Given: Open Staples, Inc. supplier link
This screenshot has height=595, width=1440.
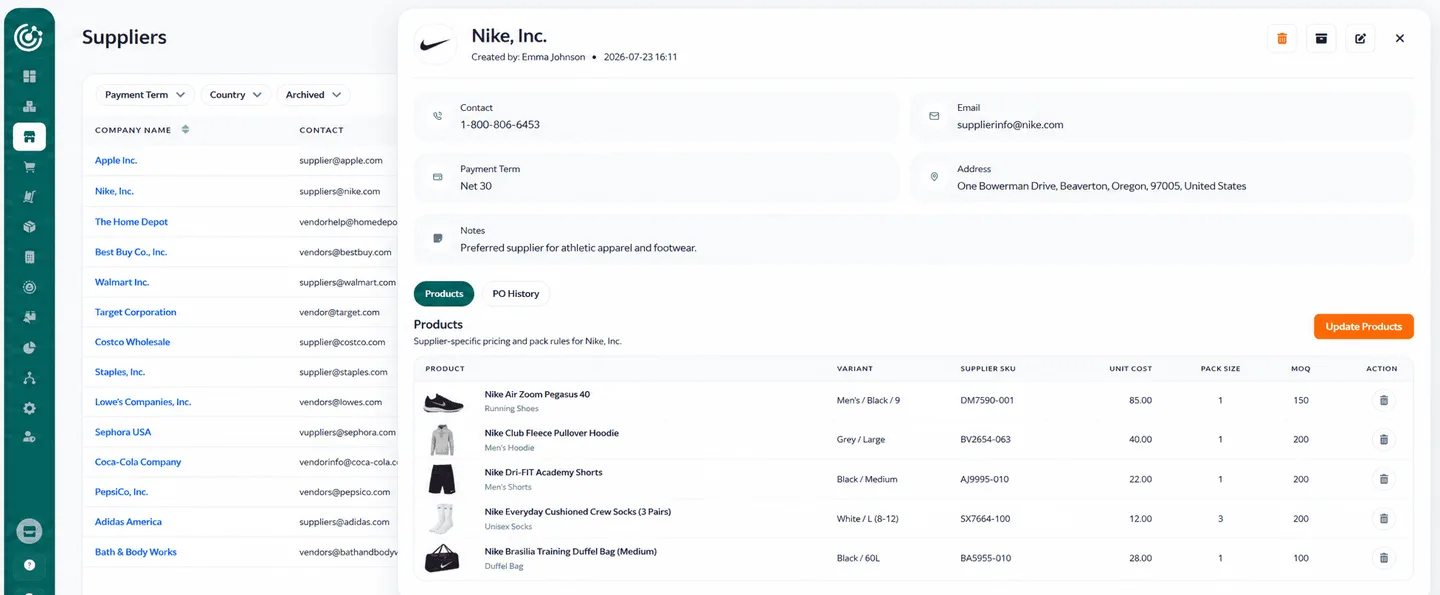Looking at the screenshot, I should pyautogui.click(x=120, y=372).
